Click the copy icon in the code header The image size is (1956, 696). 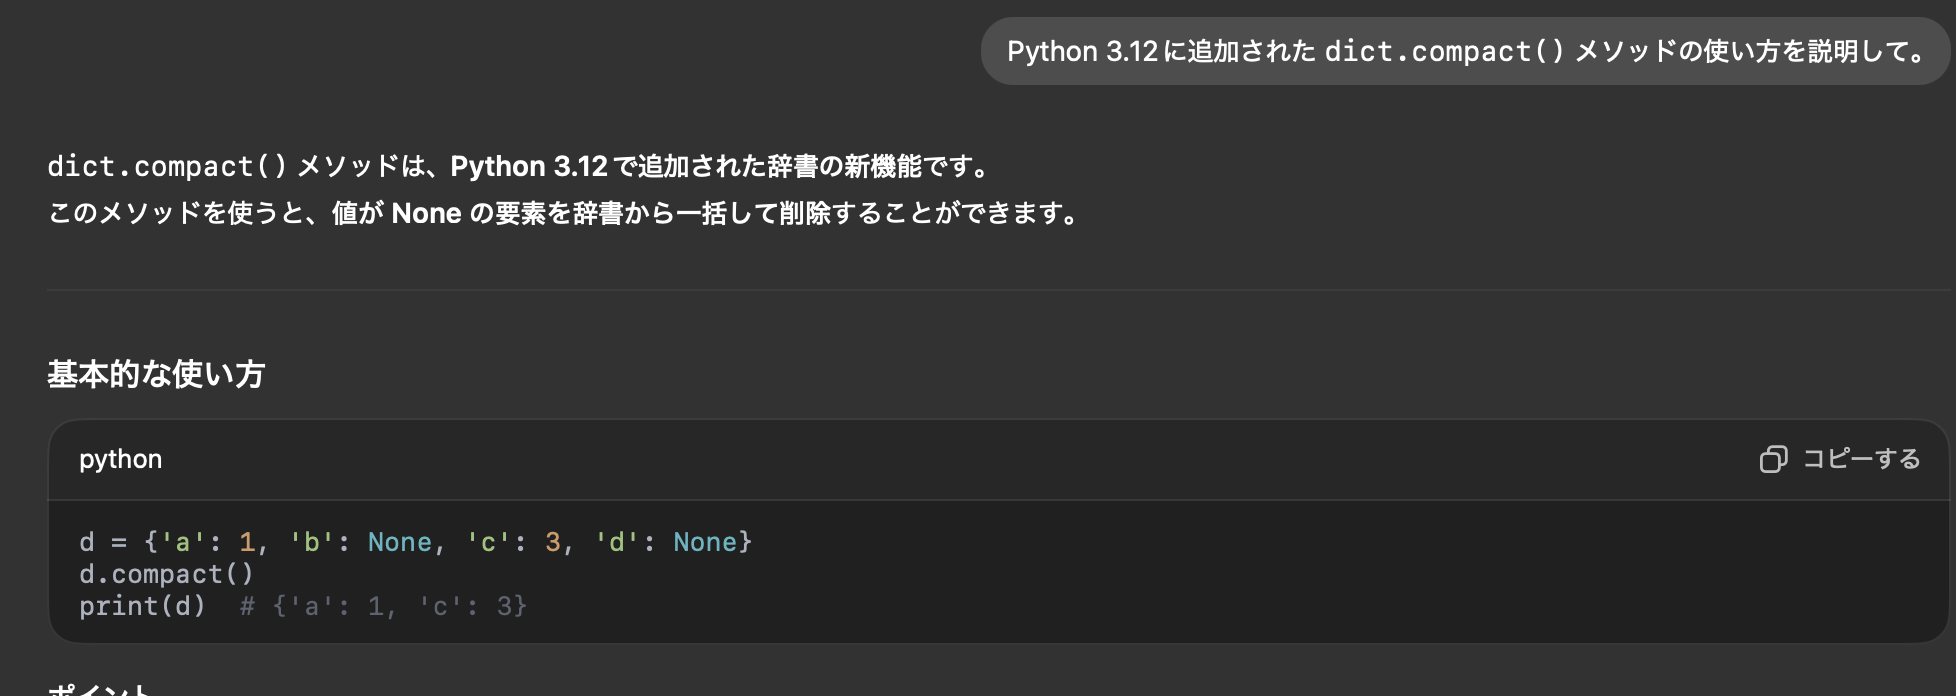1774,459
